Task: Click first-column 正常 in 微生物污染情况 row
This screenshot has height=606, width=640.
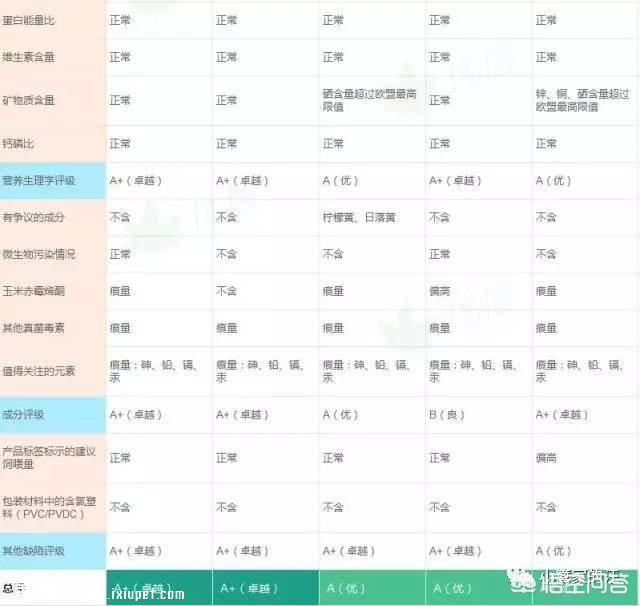Action: click(120, 254)
